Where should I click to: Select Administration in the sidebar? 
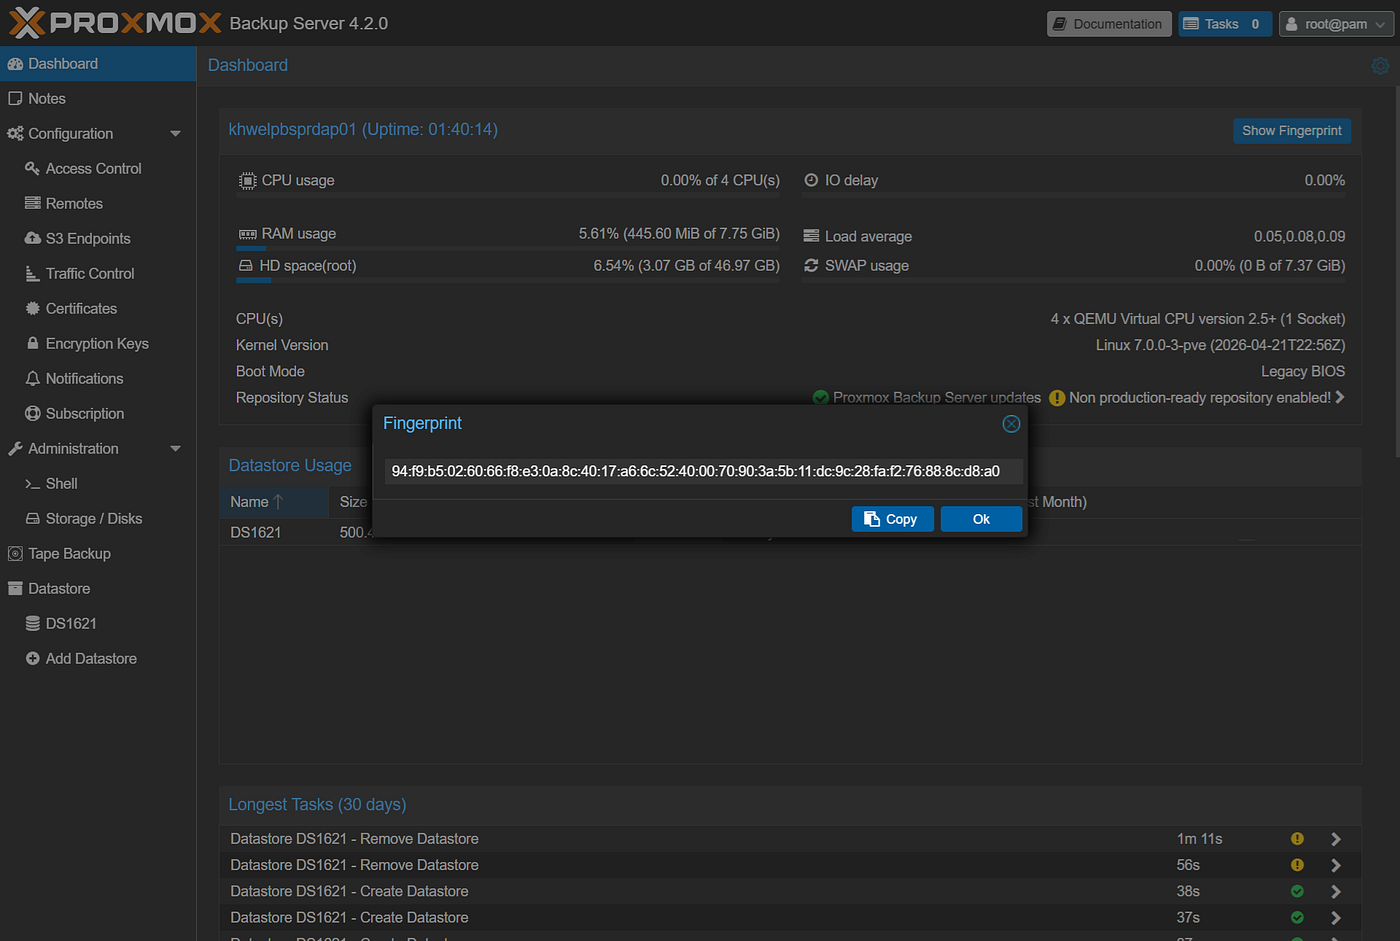tap(98, 449)
